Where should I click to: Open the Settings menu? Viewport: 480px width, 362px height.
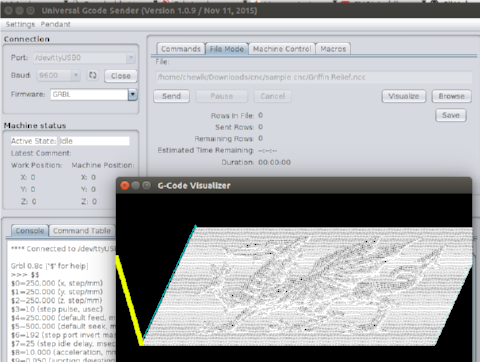pos(20,24)
